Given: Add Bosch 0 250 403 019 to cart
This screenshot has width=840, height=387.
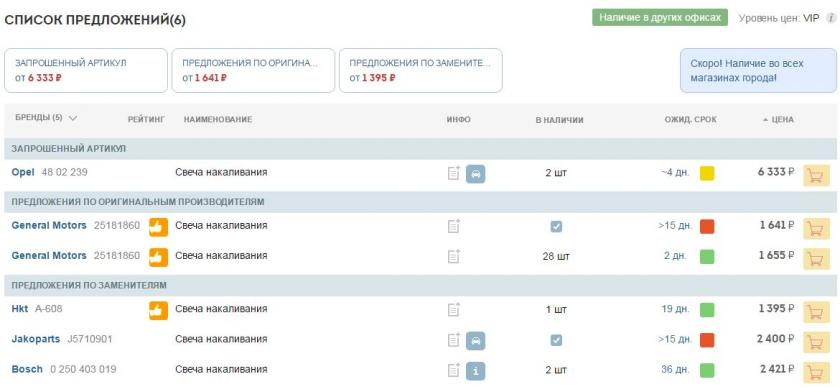Looking at the screenshot, I should (x=816, y=373).
